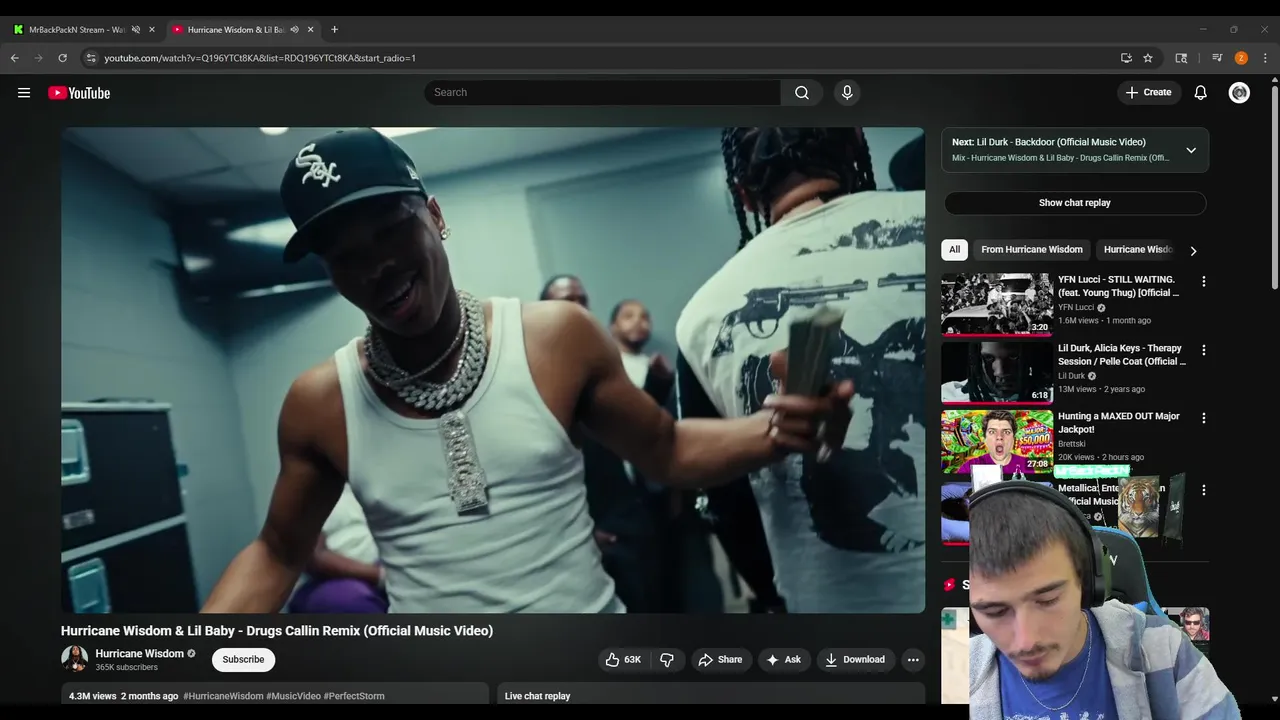Go back in browser history
Screen dimensions: 1280x720
point(15,58)
